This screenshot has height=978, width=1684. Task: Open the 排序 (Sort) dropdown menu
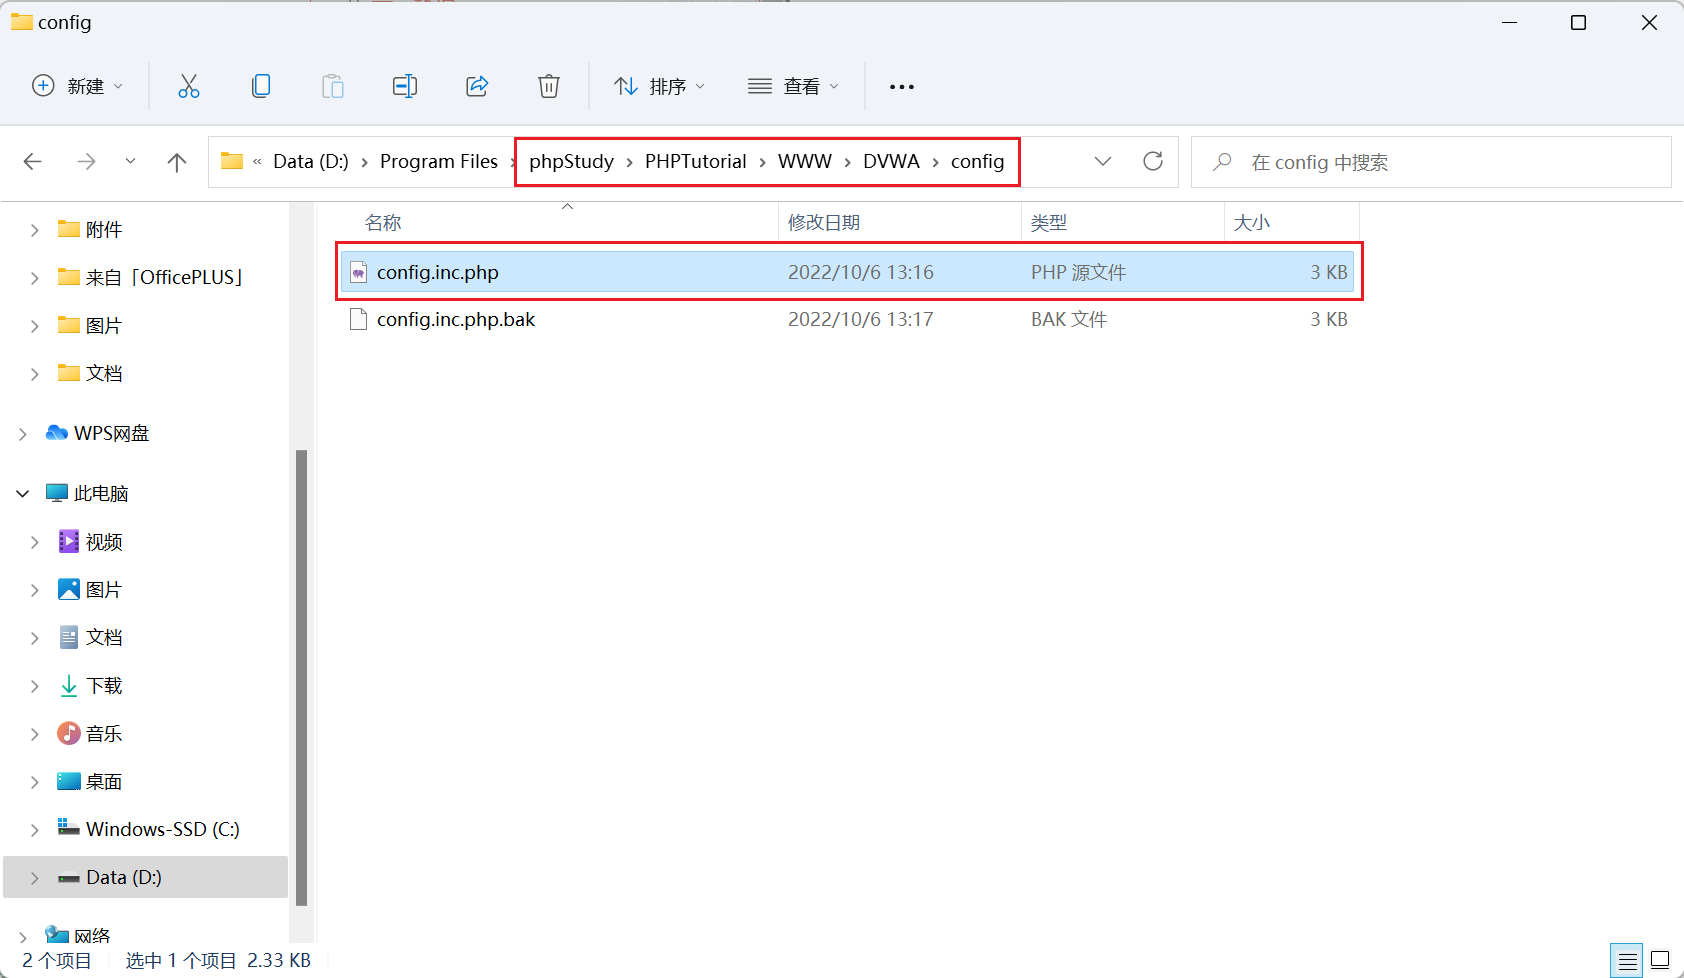659,86
